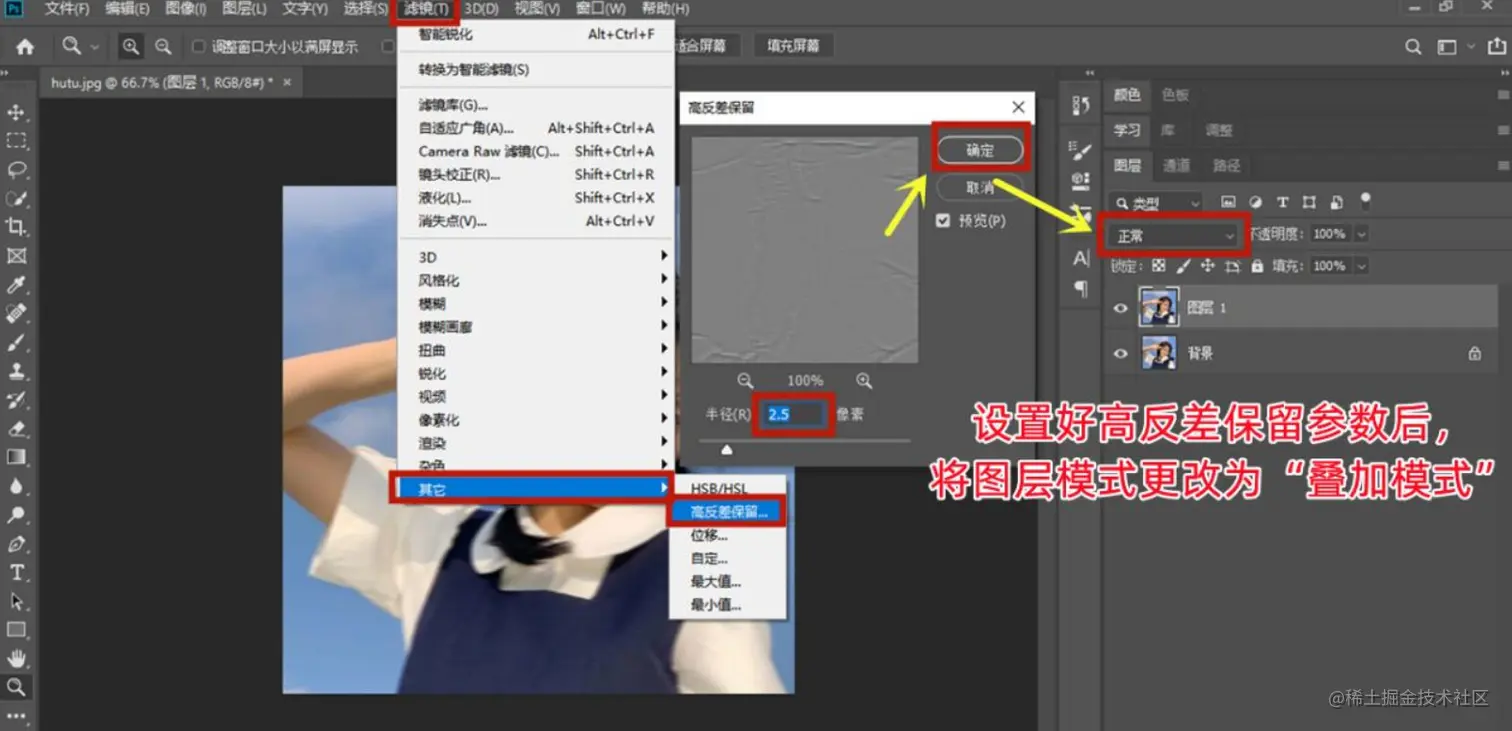This screenshot has width=1512, height=731.
Task: Lock position icon in layers panel
Action: coord(1208,266)
